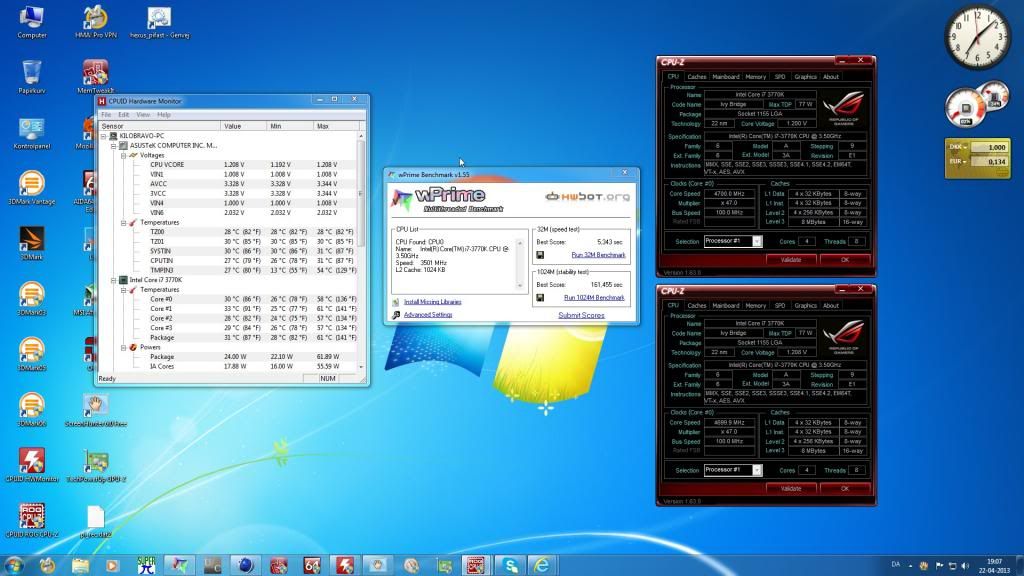The image size is (1024, 576).
Task: Select the TechPowerUp GPU-Z desktop shortcut
Action: coord(95,465)
